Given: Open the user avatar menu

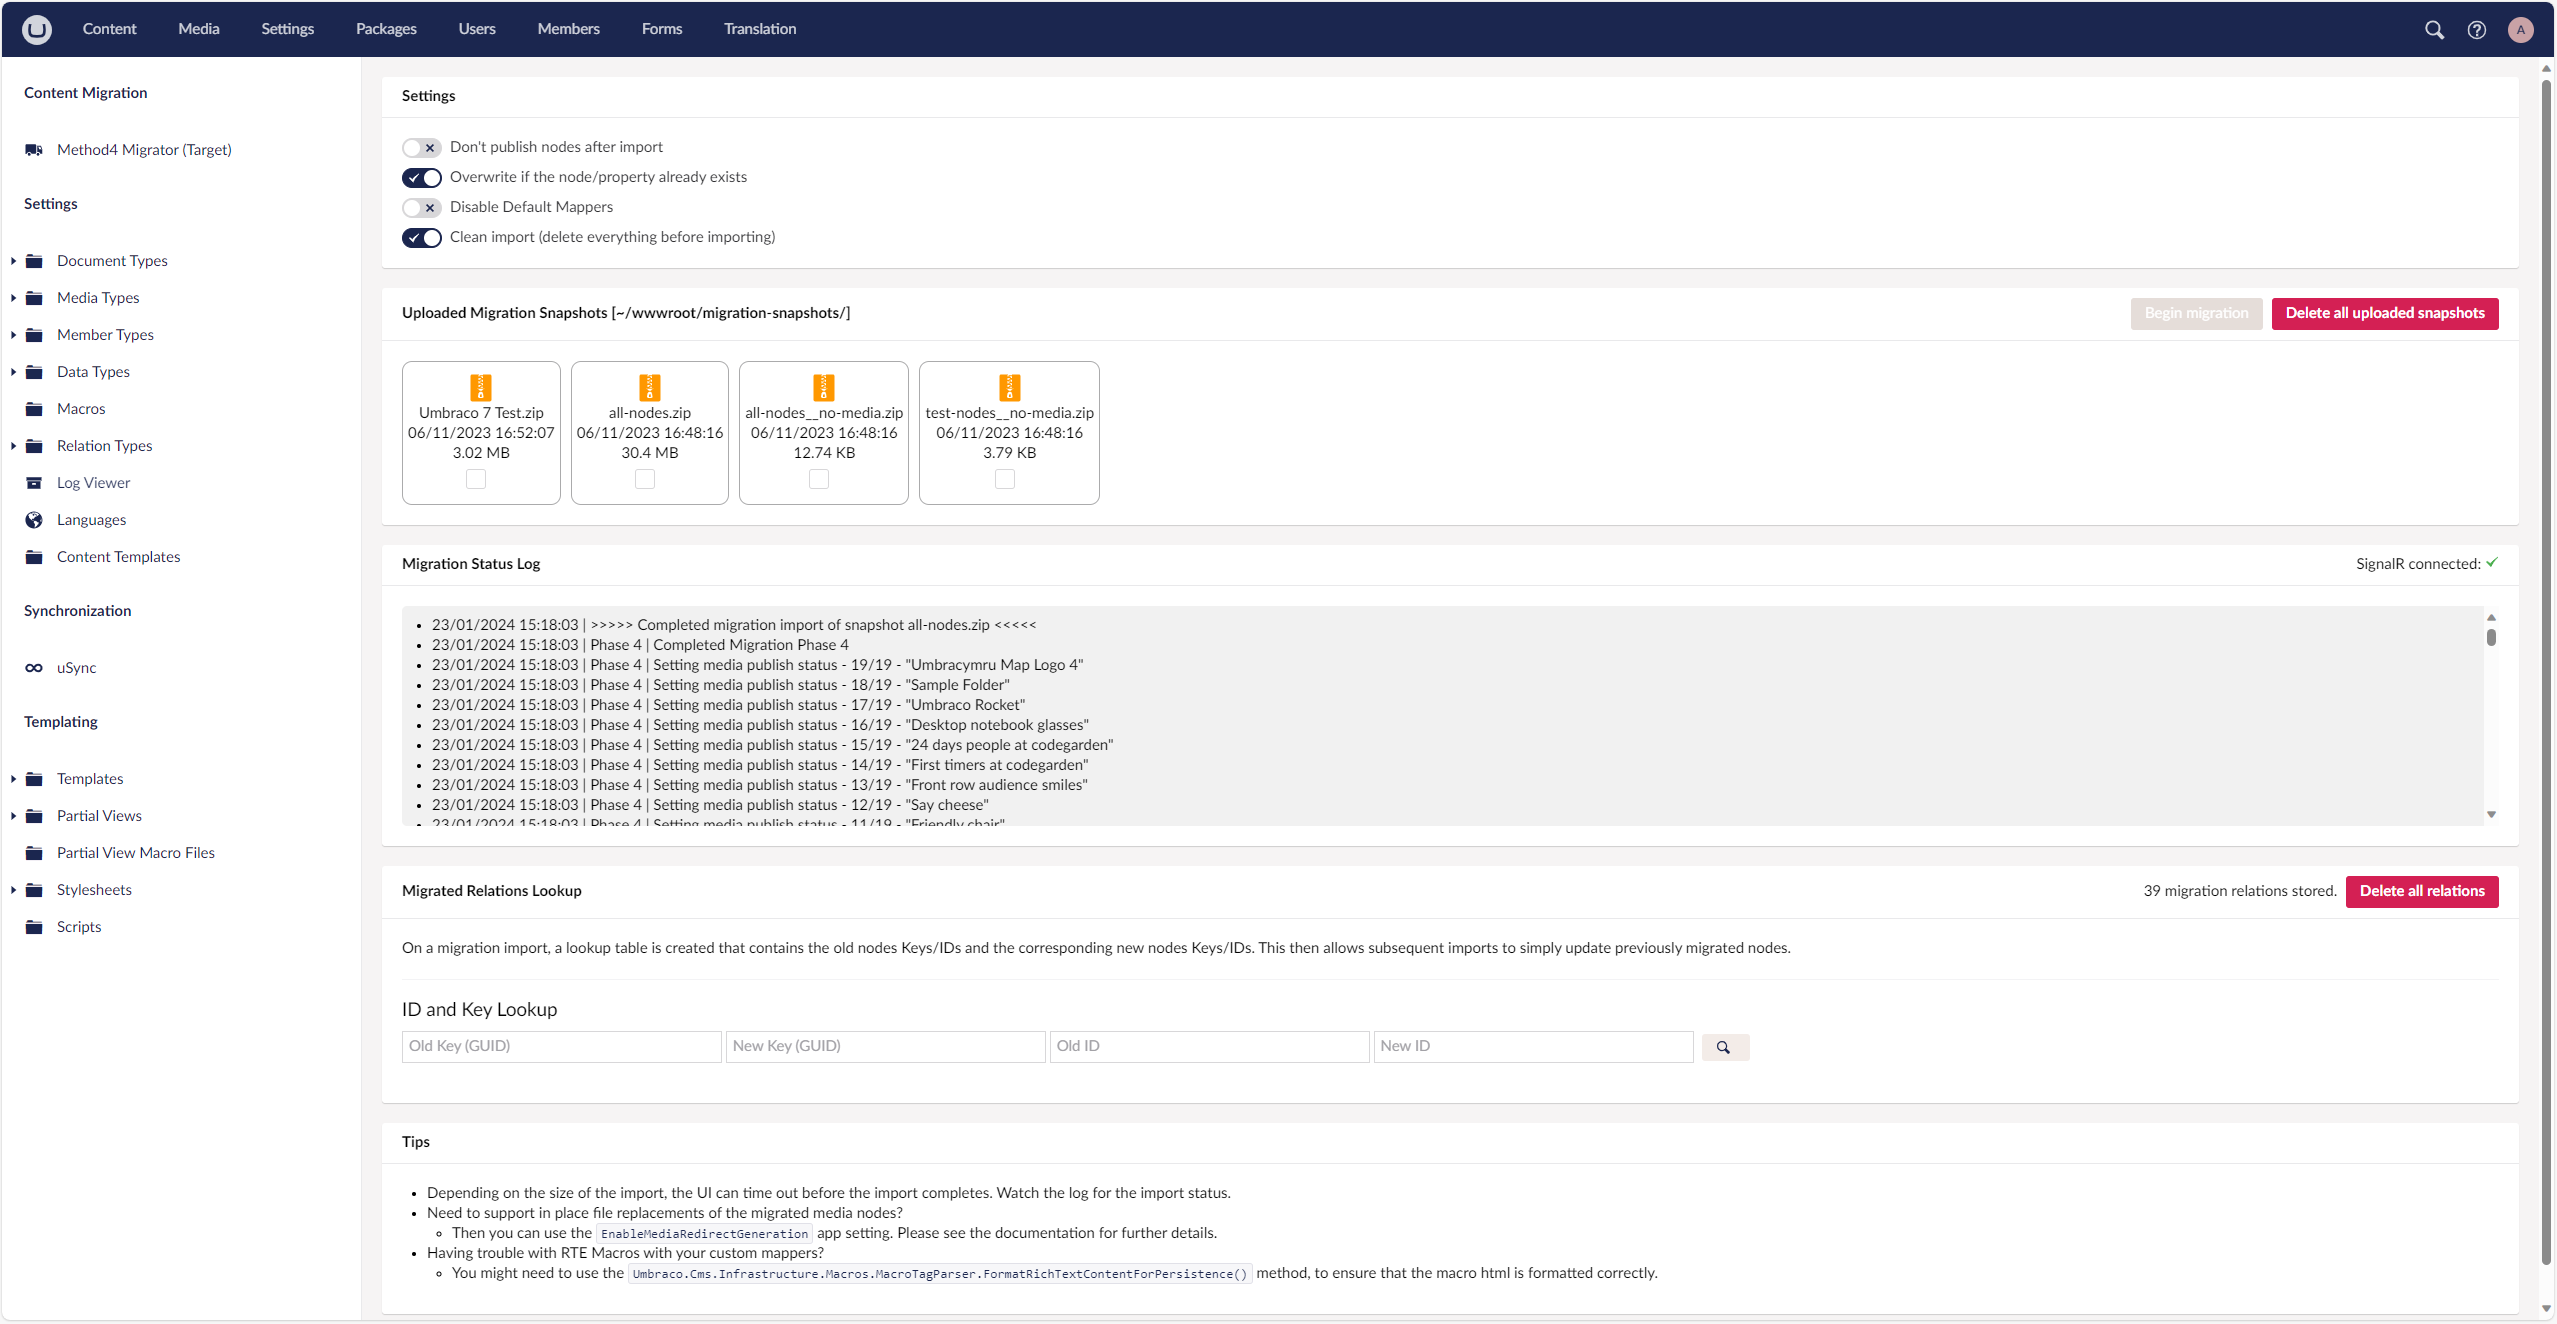Looking at the screenshot, I should (2520, 30).
